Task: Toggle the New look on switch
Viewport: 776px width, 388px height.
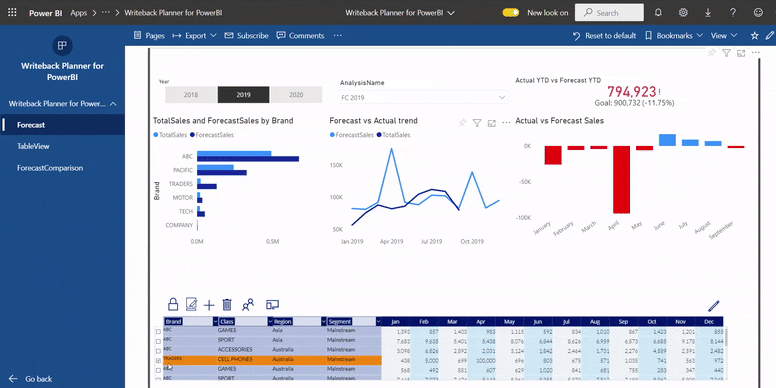Action: click(x=510, y=13)
